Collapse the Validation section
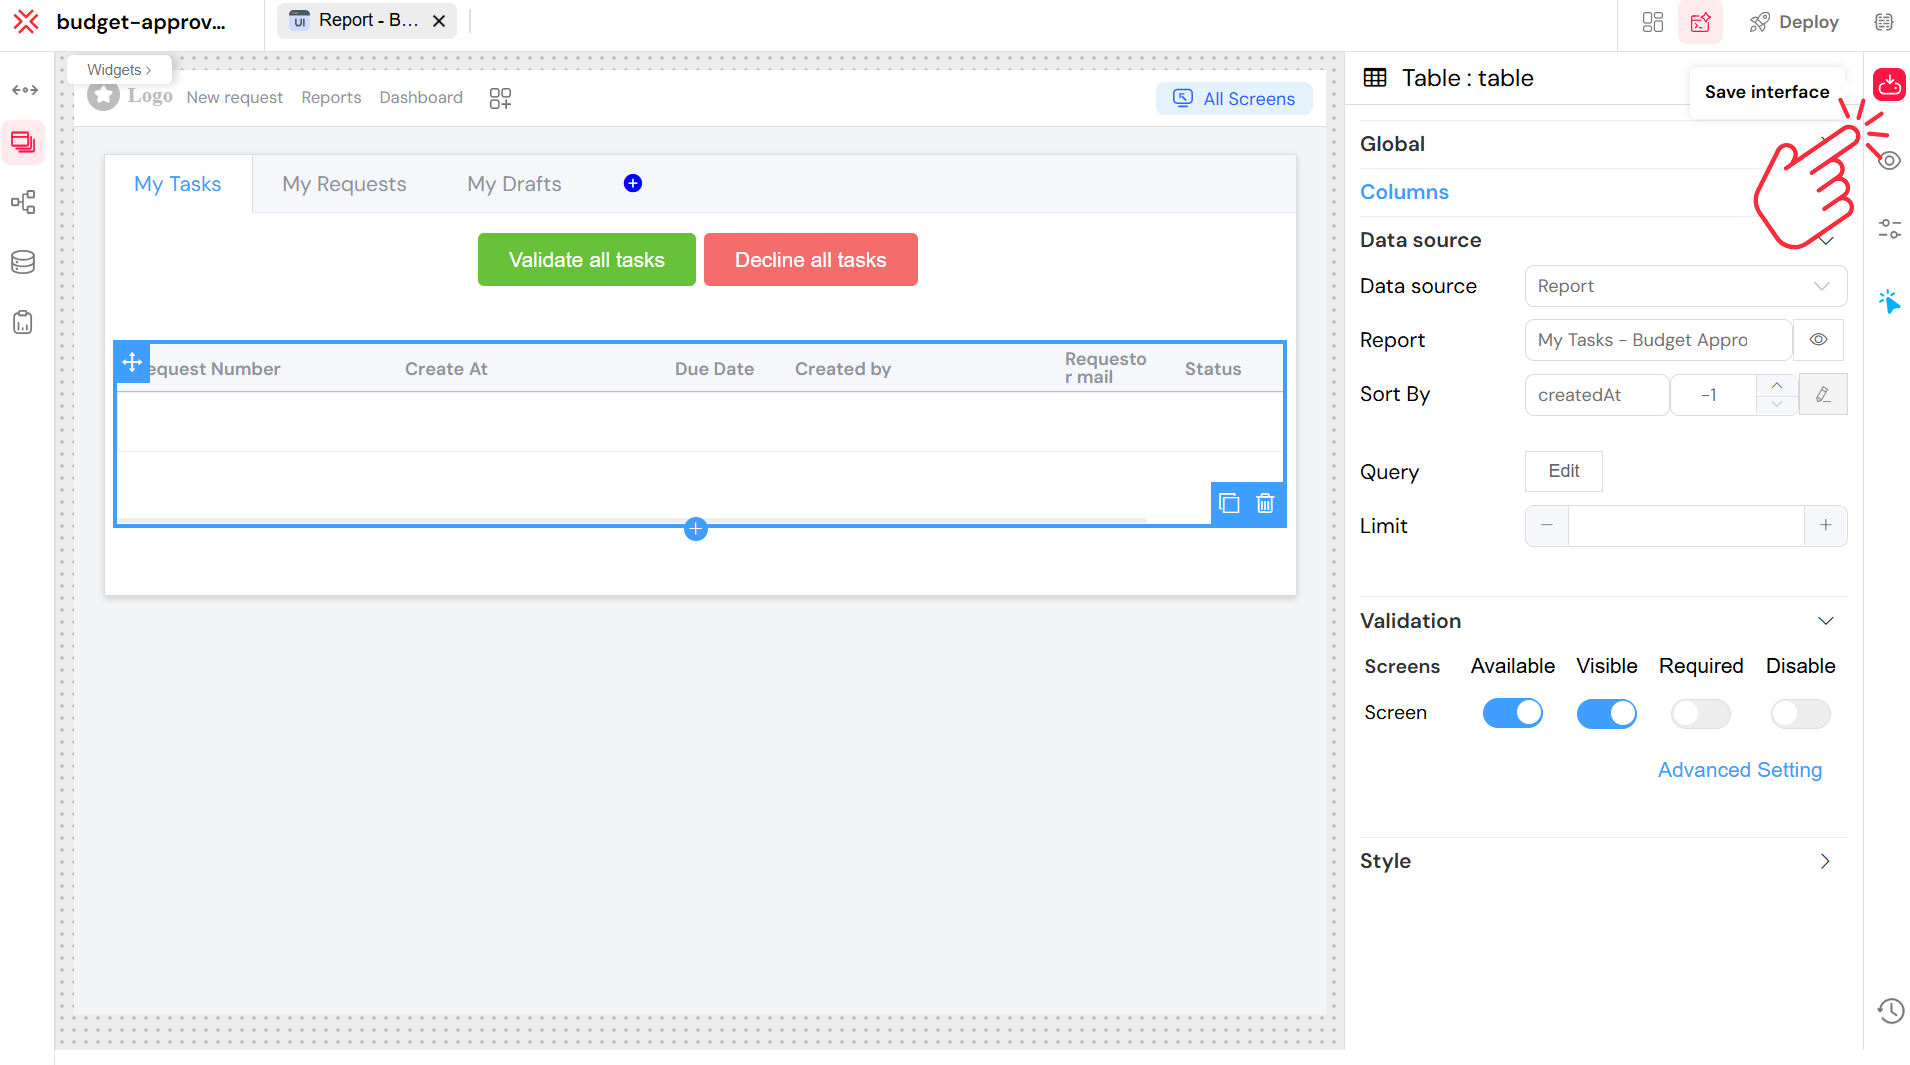This screenshot has width=1910, height=1065. [x=1825, y=621]
